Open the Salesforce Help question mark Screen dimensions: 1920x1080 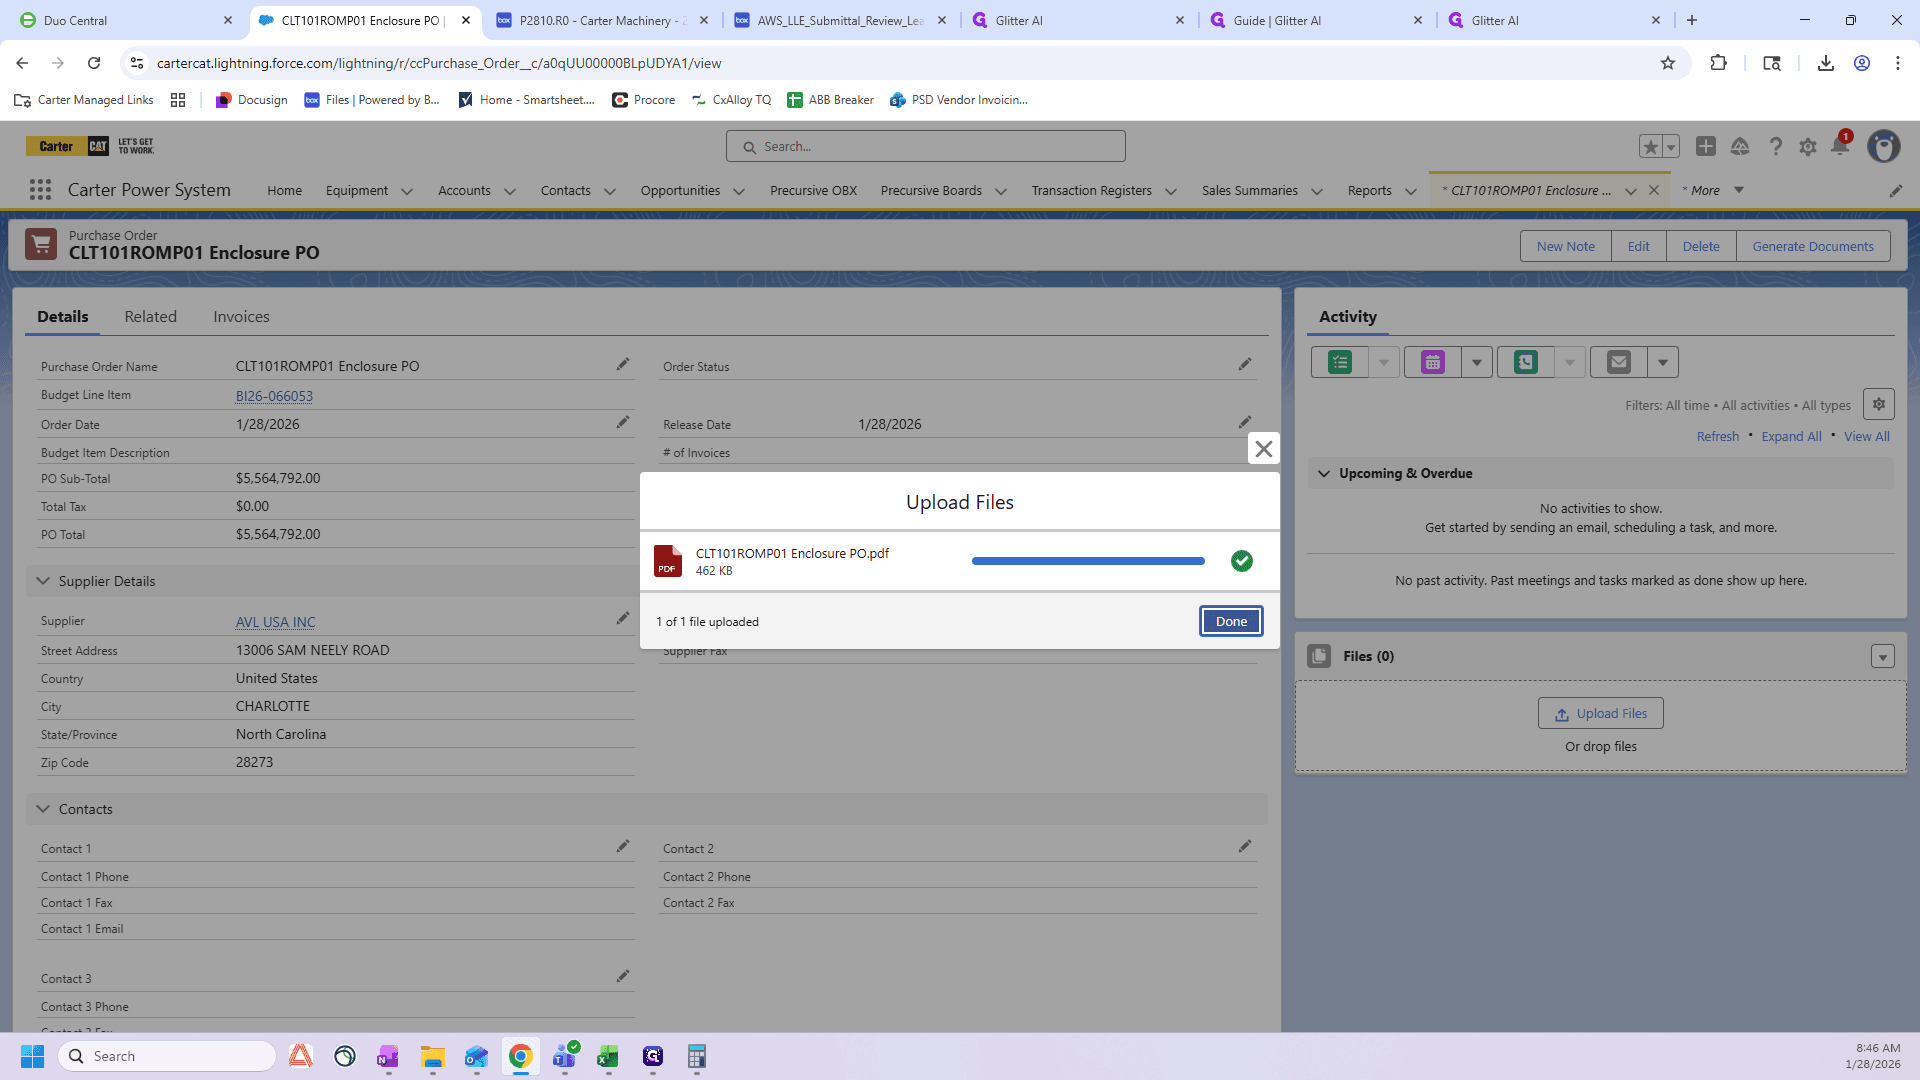pos(1776,146)
